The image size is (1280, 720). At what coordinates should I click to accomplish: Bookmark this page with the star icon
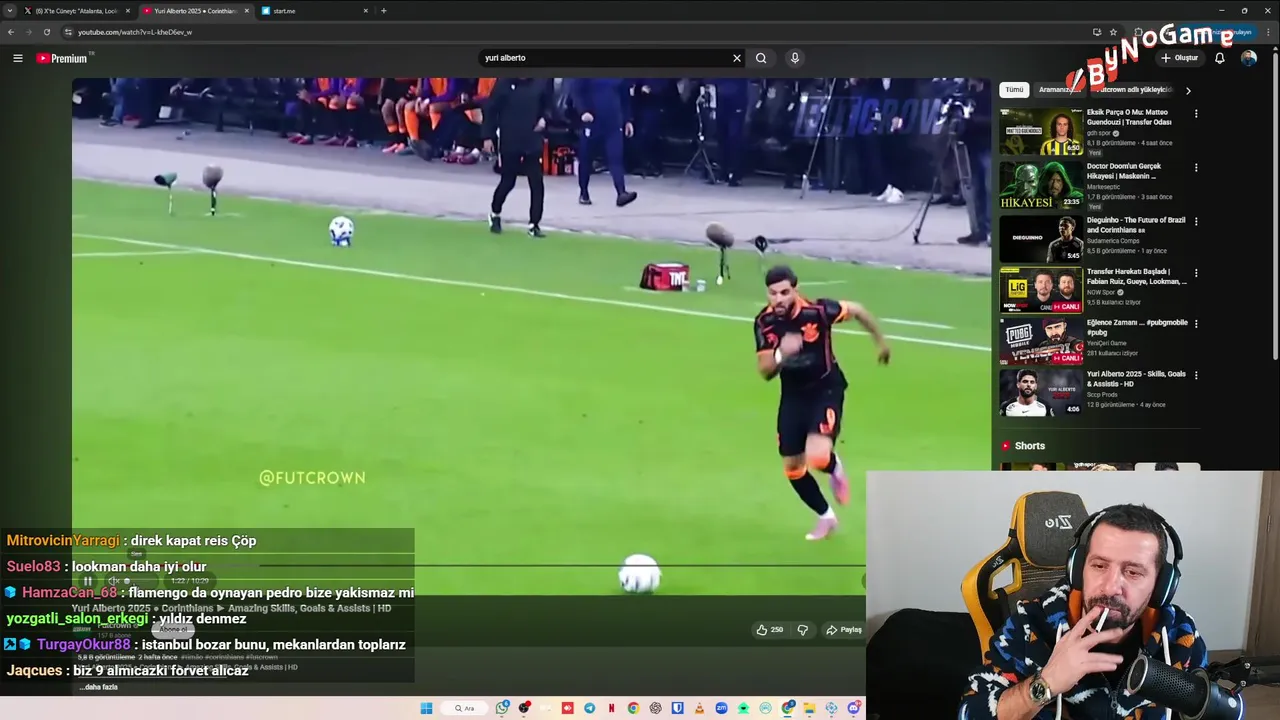pos(1113,32)
